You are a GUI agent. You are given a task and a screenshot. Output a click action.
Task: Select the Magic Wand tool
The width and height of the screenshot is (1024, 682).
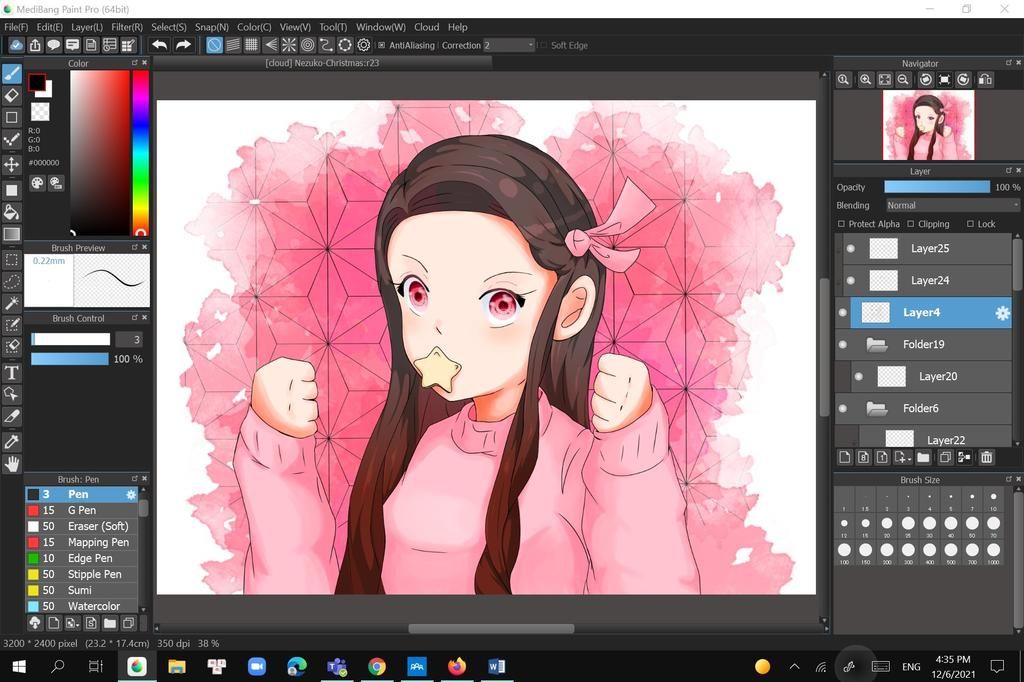(x=12, y=303)
